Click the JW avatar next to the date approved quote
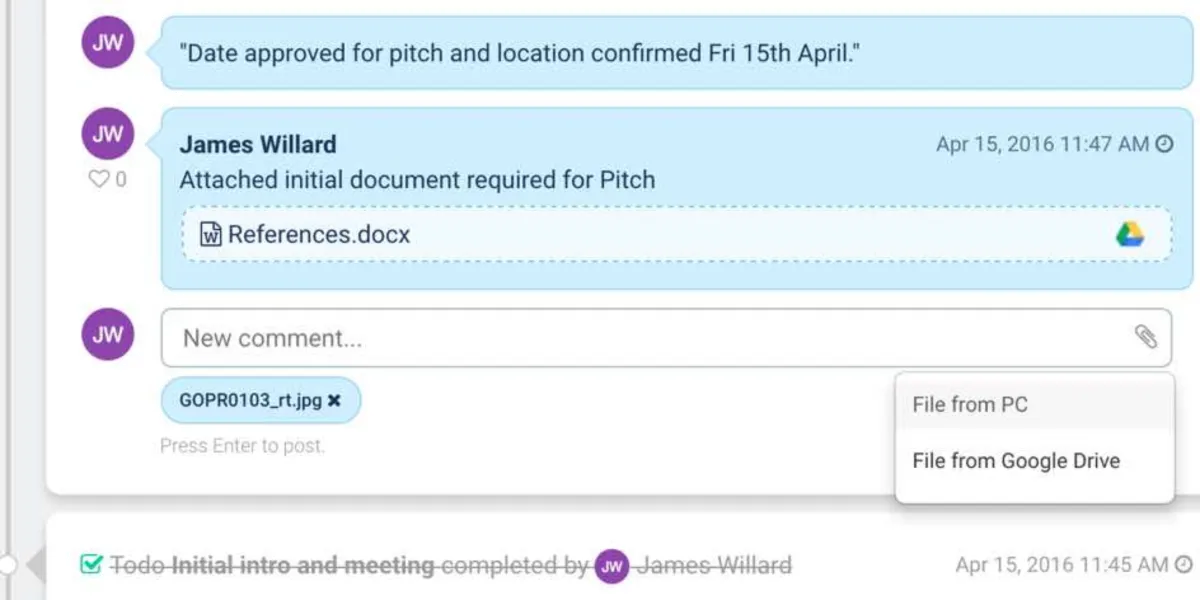 point(108,43)
